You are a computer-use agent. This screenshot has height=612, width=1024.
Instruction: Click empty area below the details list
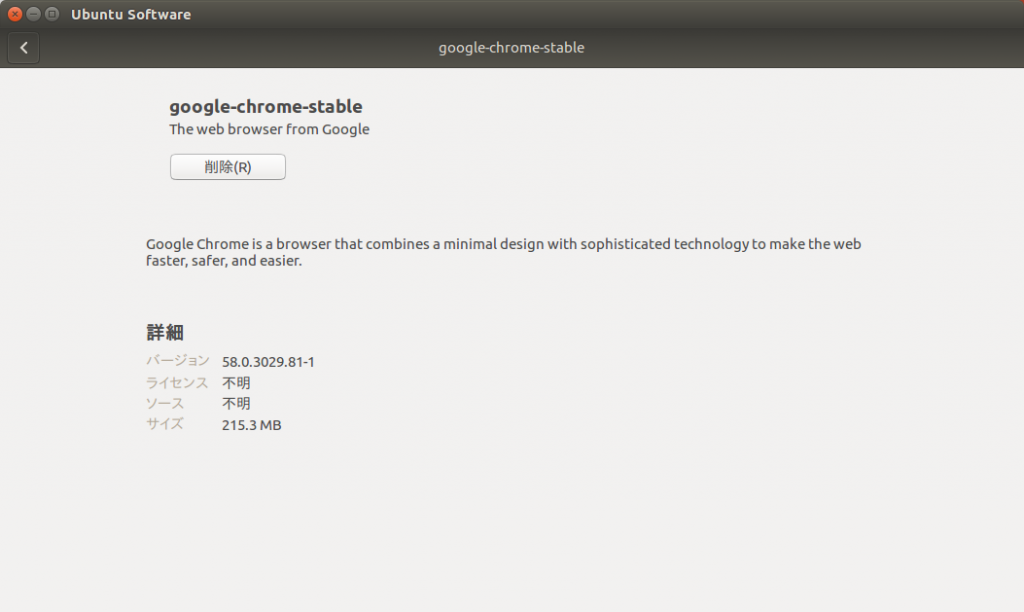pos(511,523)
